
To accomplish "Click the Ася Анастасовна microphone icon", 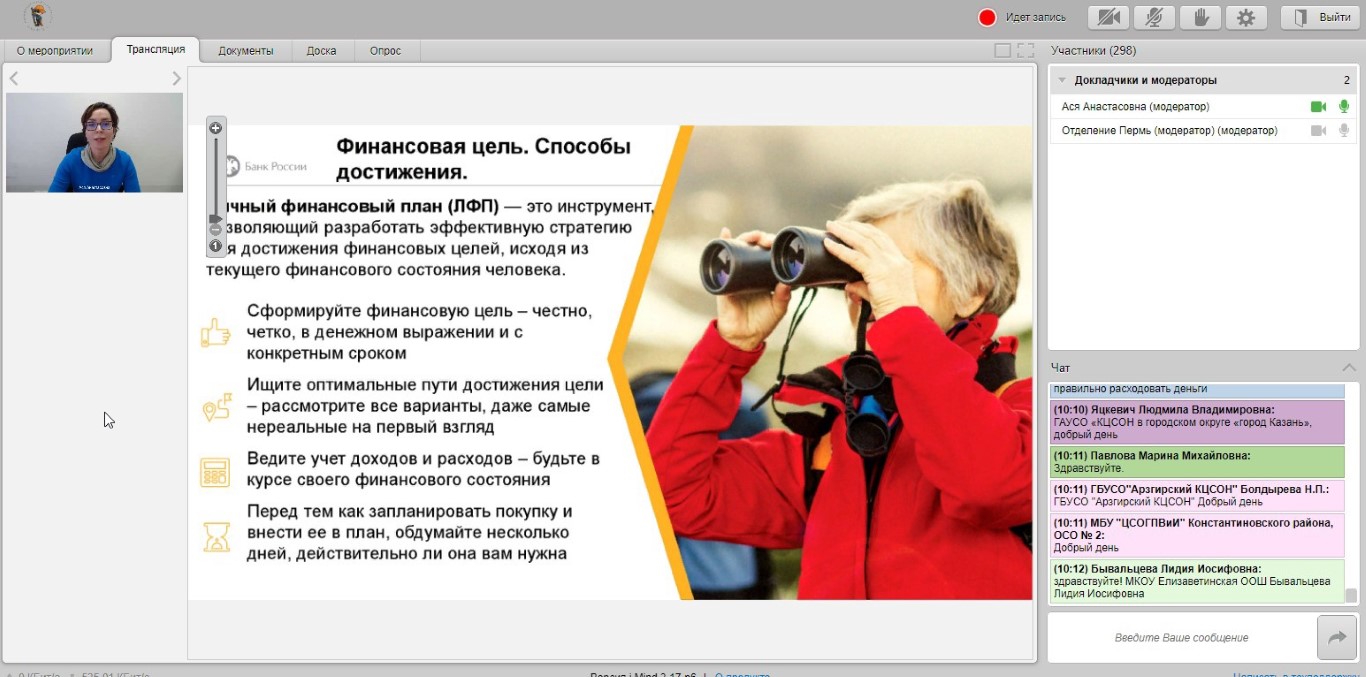I will (x=1344, y=106).
